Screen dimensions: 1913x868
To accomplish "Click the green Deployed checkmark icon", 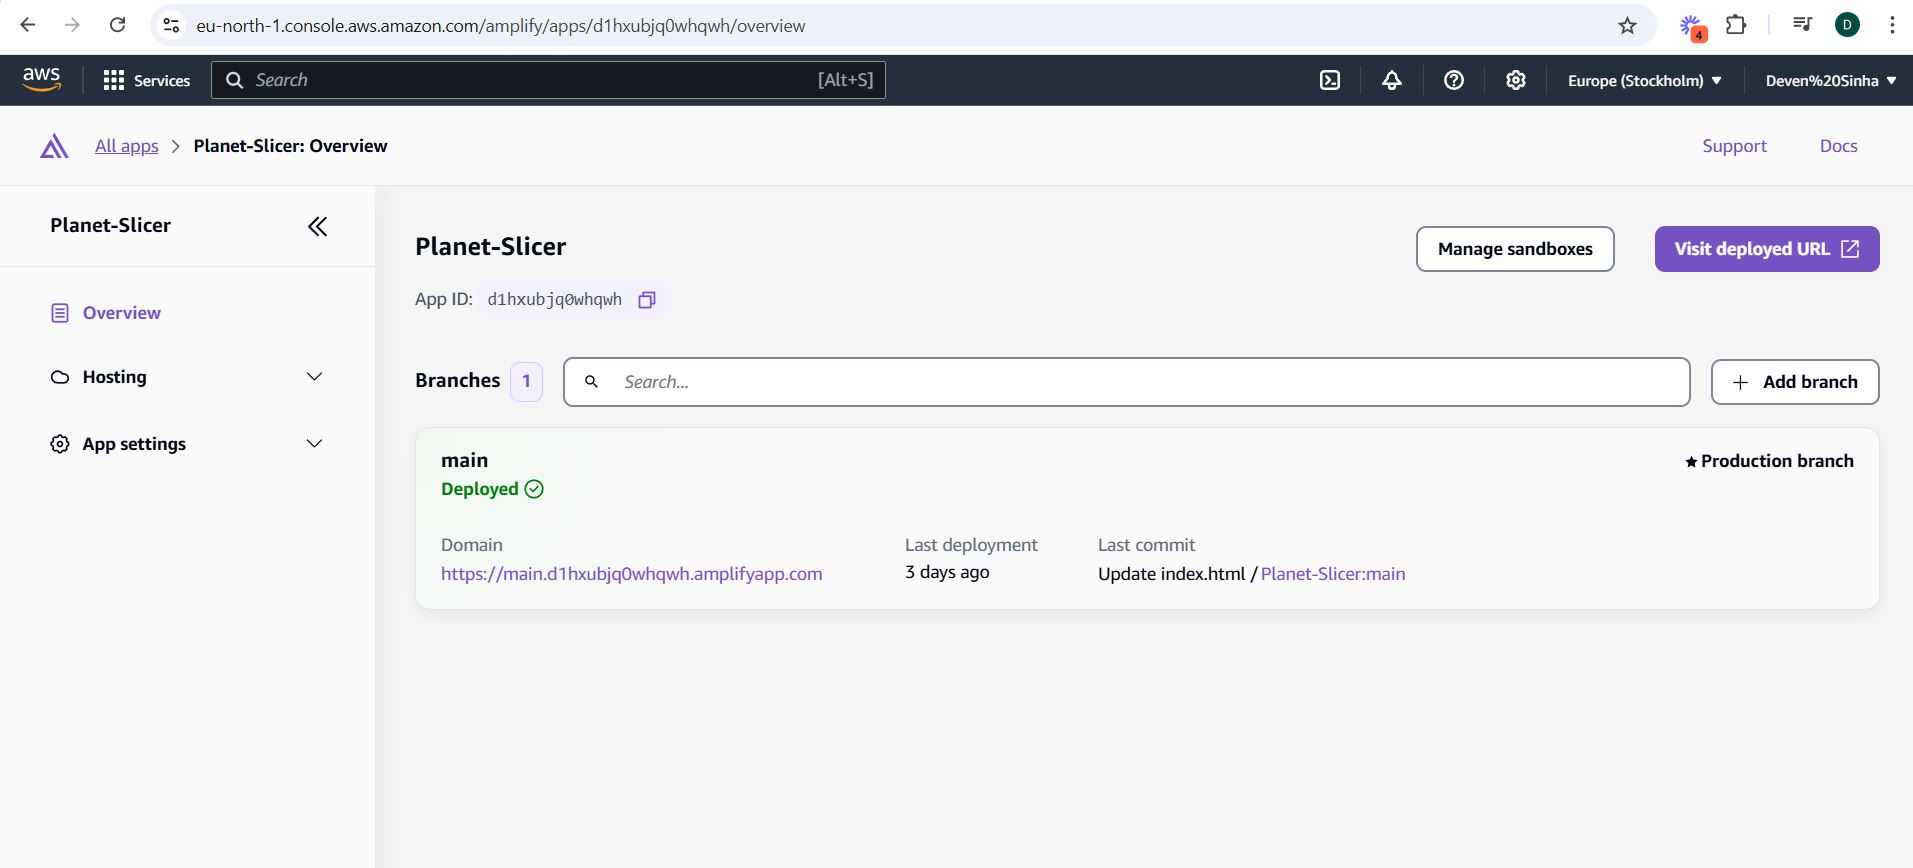I will pos(534,489).
